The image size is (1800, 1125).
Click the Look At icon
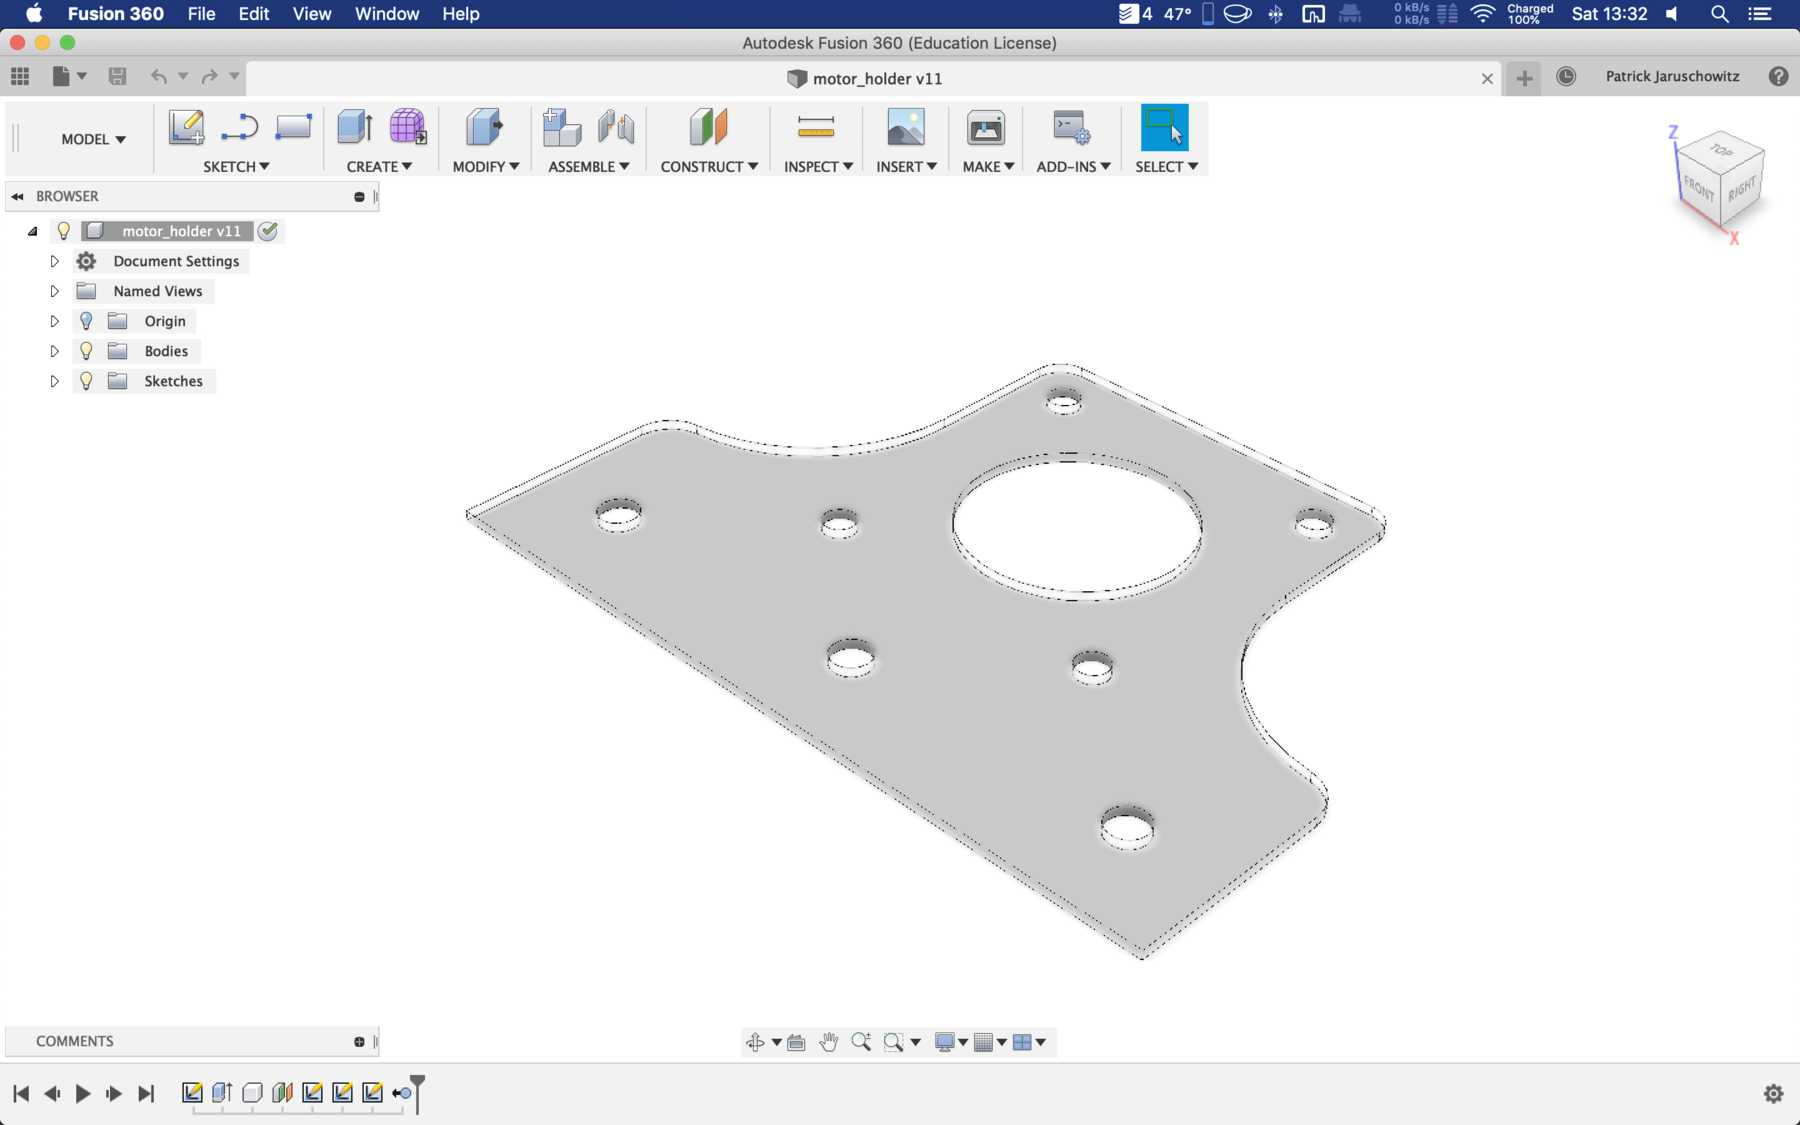[x=796, y=1042]
